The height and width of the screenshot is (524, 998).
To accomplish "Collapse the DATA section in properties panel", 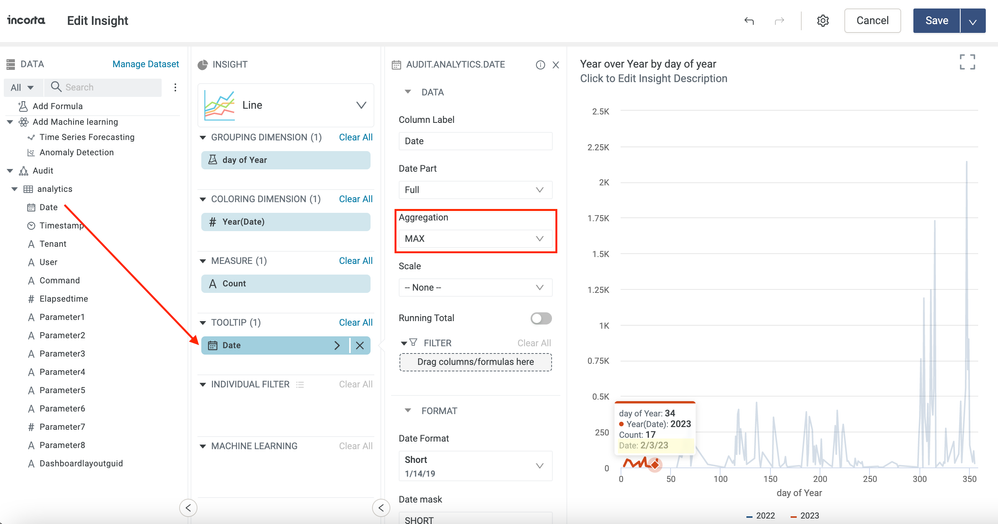I will click(x=408, y=92).
